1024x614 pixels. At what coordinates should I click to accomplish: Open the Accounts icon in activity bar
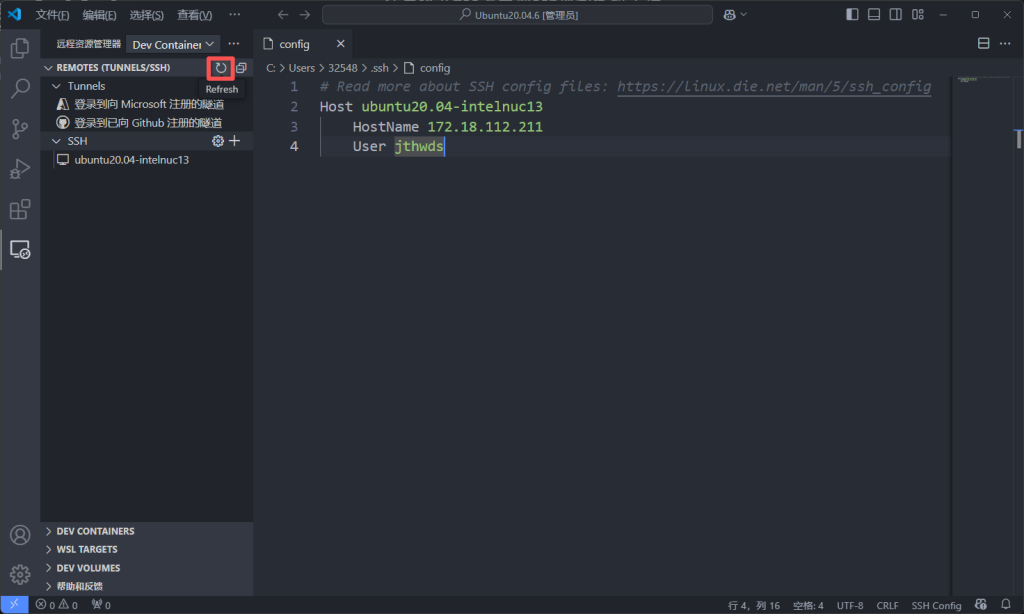click(x=19, y=535)
